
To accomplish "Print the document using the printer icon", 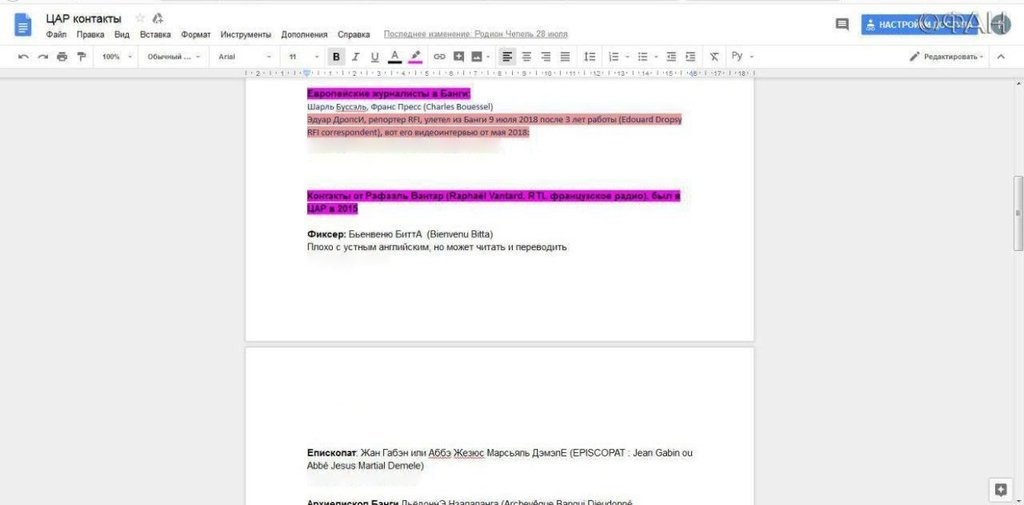I will (62, 57).
